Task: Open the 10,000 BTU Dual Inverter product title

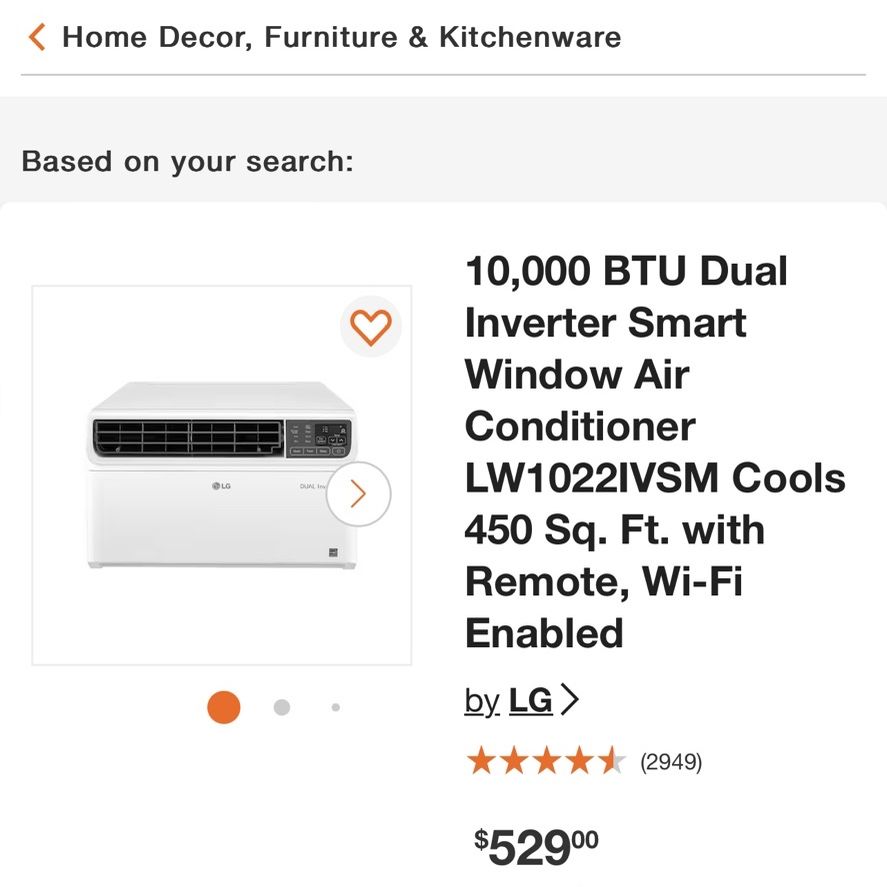Action: pos(655,451)
